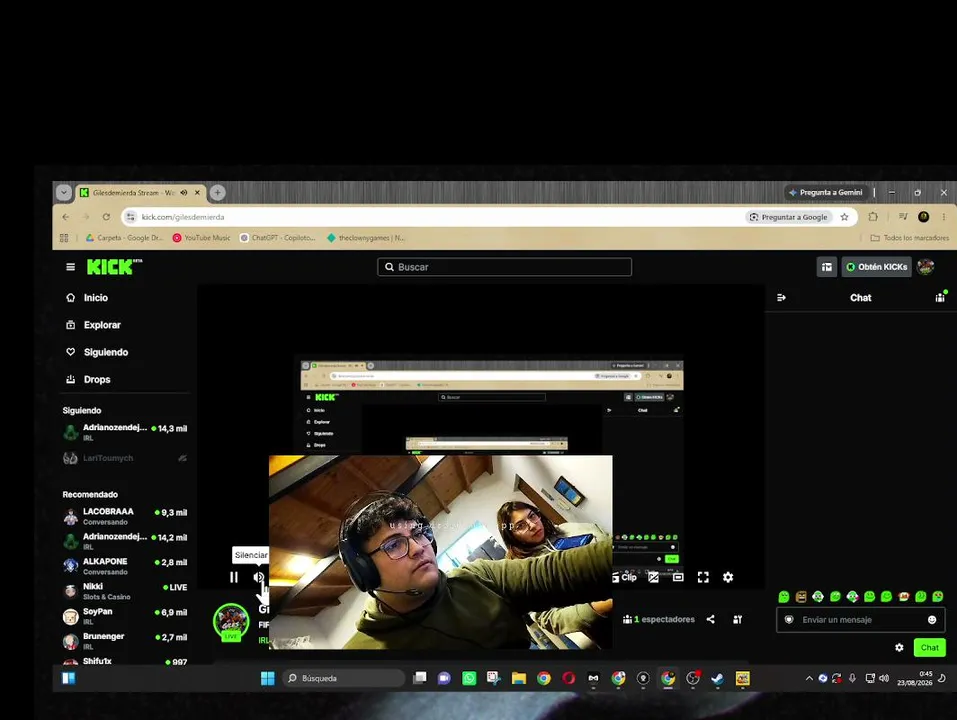Open the icon button left of Obtén KICKs
The image size is (957, 720).
click(827, 267)
